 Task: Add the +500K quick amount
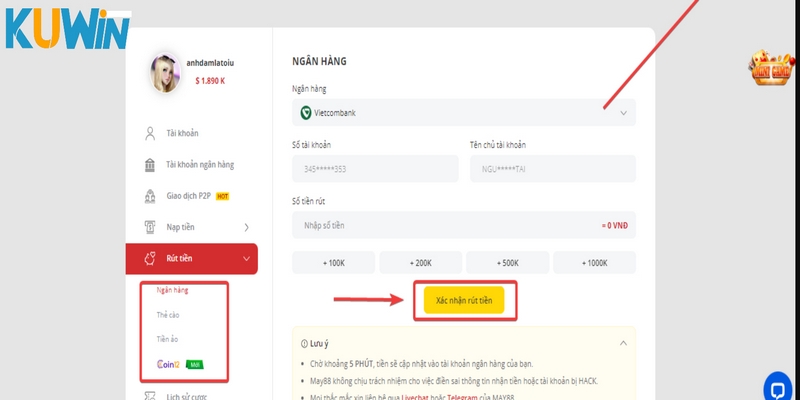tap(508, 263)
